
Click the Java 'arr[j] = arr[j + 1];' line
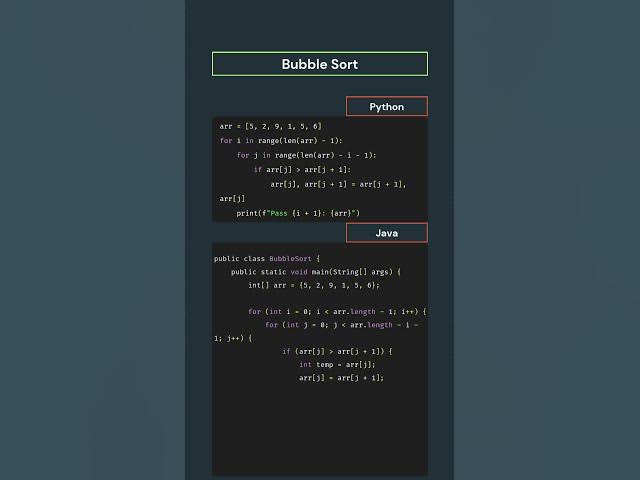pos(341,378)
